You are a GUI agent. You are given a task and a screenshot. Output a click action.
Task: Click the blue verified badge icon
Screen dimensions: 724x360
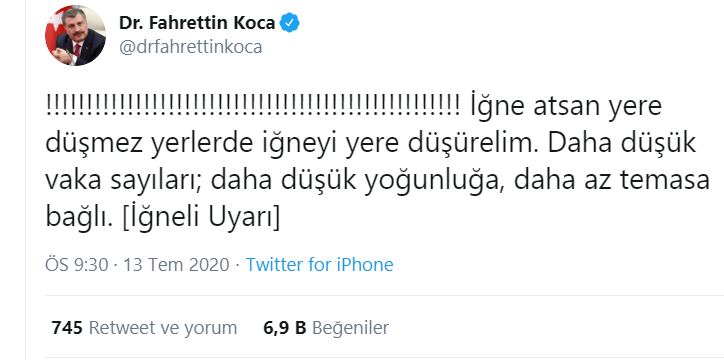(290, 23)
